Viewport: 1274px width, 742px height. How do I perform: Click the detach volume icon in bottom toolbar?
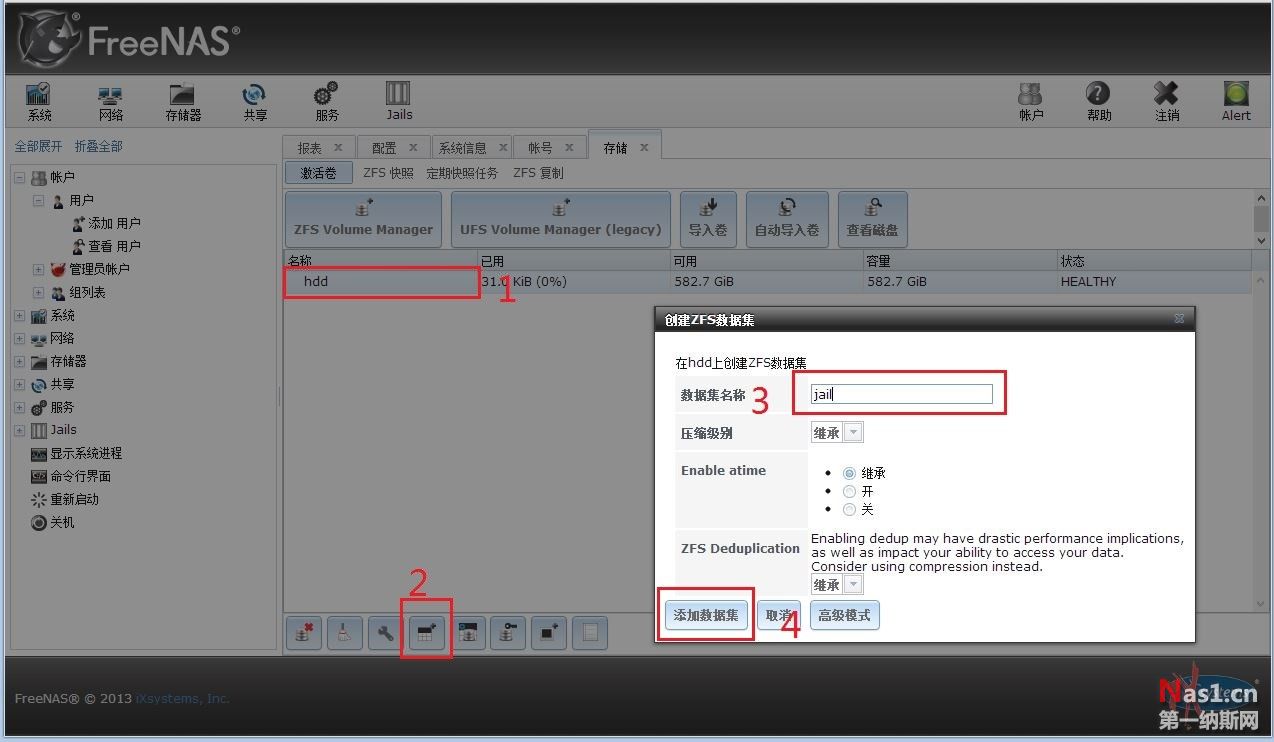[303, 632]
